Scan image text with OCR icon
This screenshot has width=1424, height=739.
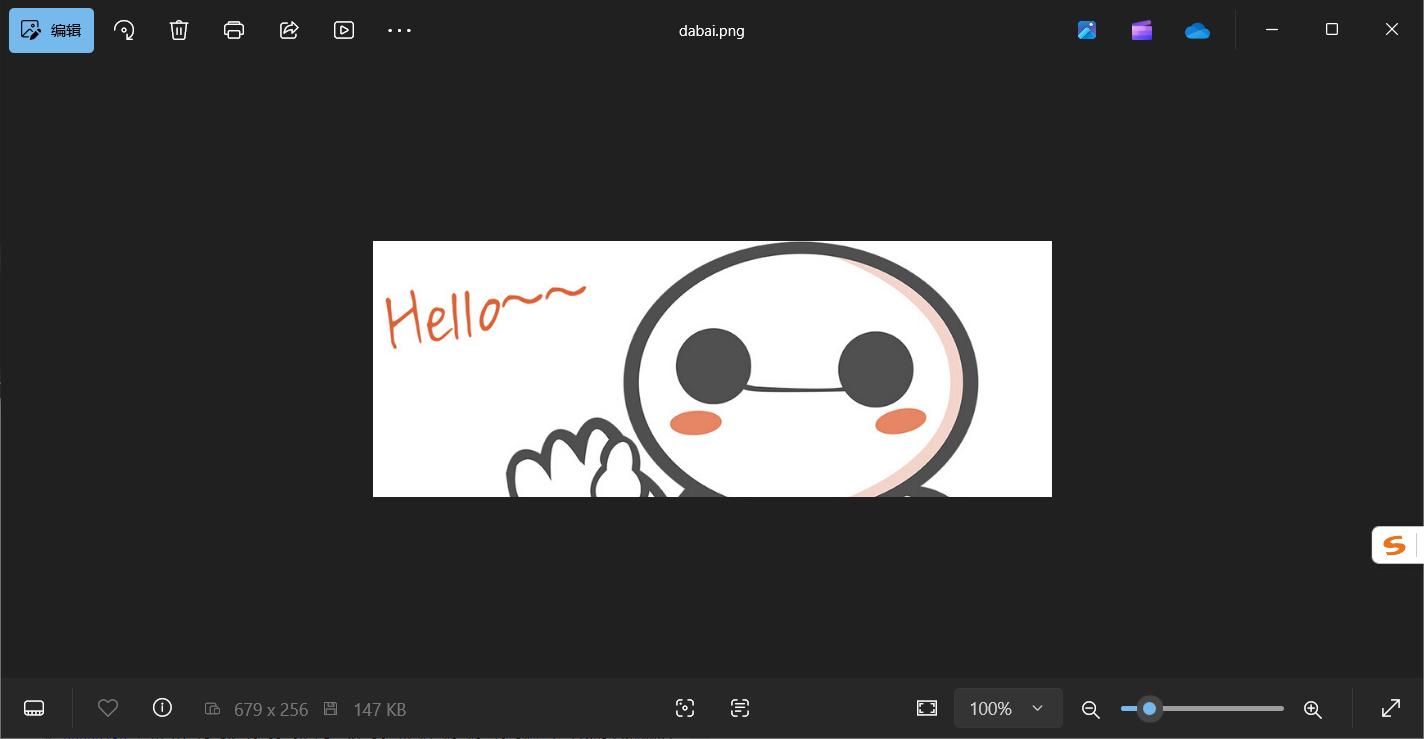(740, 708)
